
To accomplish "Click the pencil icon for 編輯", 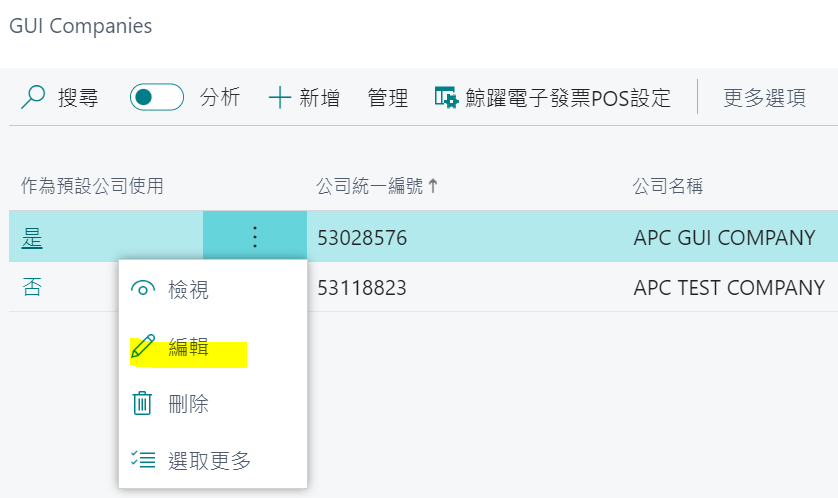I will [143, 346].
